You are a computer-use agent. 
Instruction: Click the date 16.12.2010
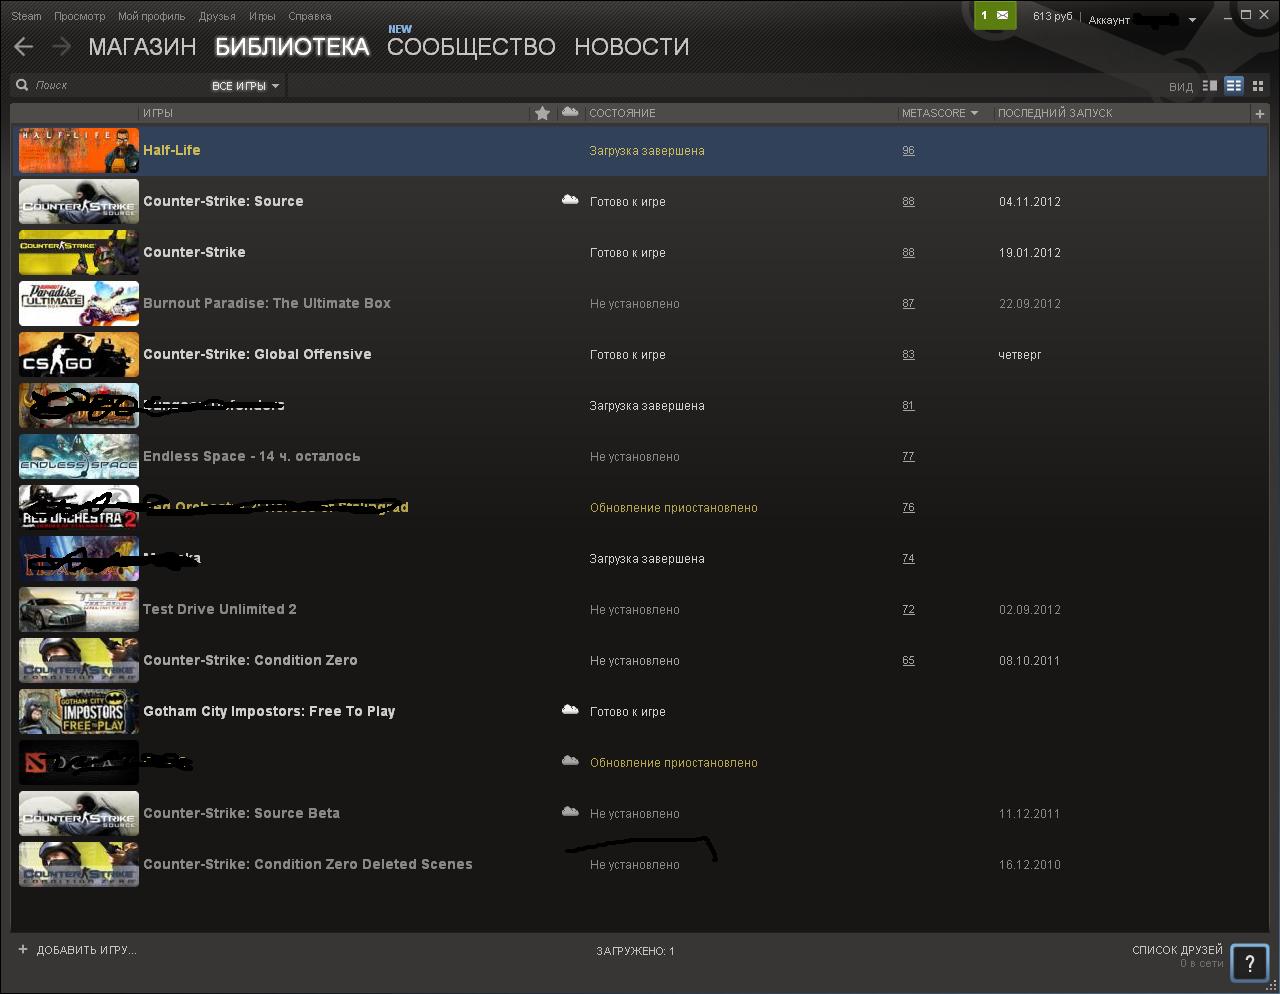[1030, 864]
